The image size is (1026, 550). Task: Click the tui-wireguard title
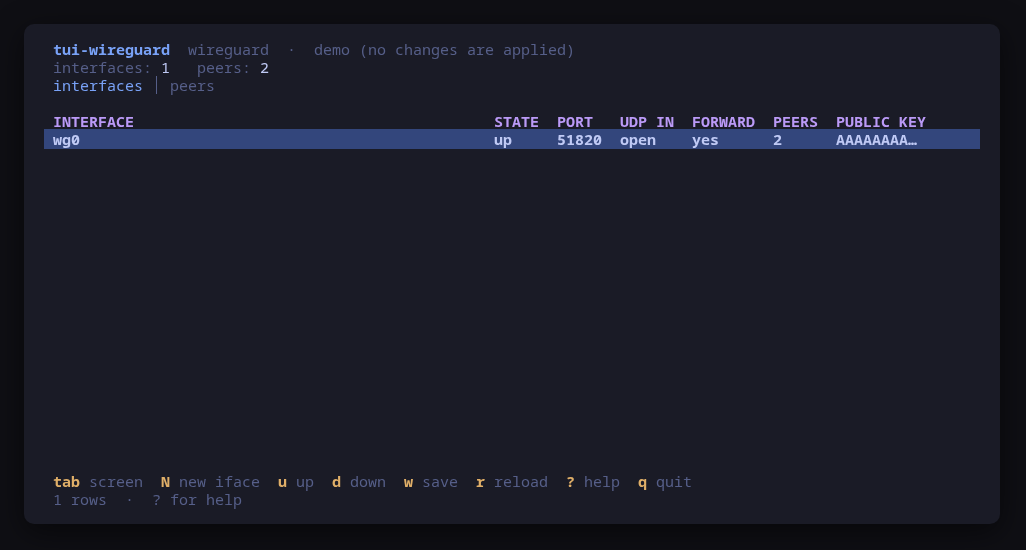pos(111,50)
